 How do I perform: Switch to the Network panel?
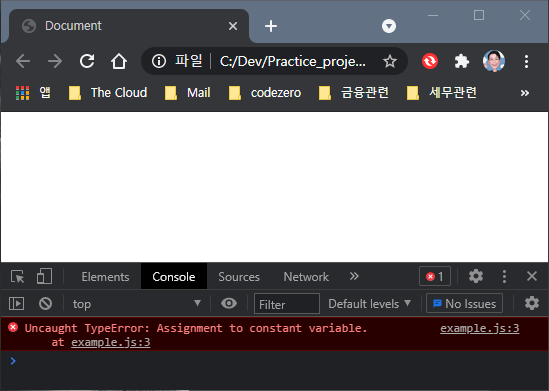coord(306,277)
